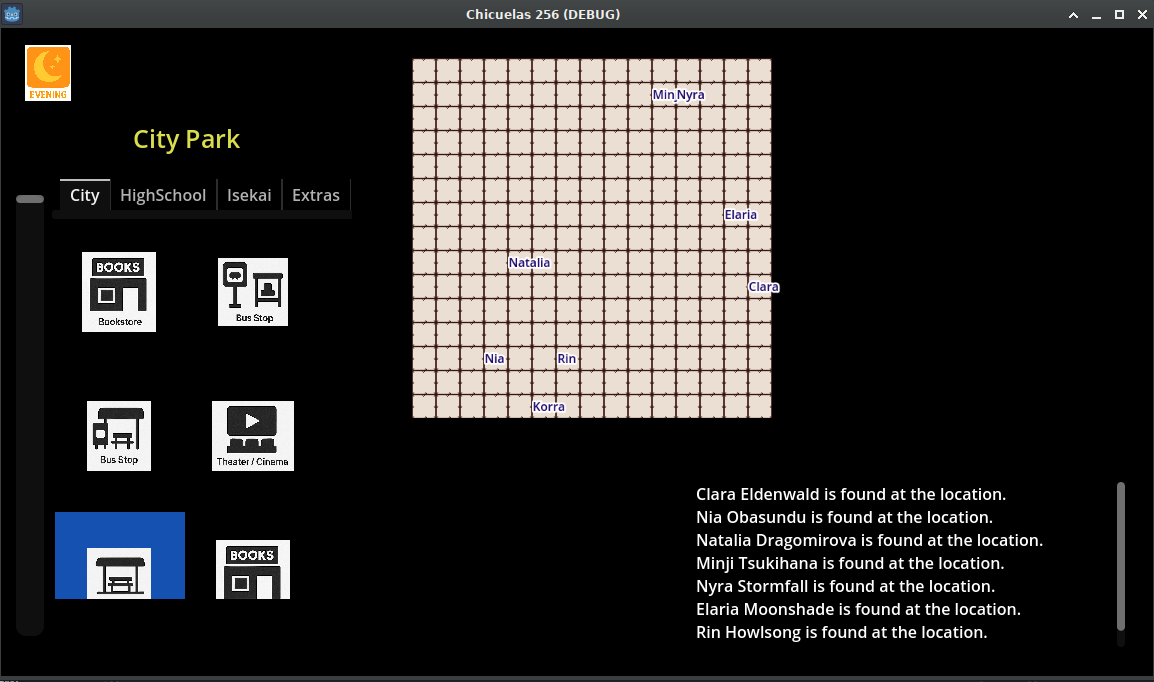1154x682 pixels.
Task: Open the Bookstore location icon
Action: (118, 292)
